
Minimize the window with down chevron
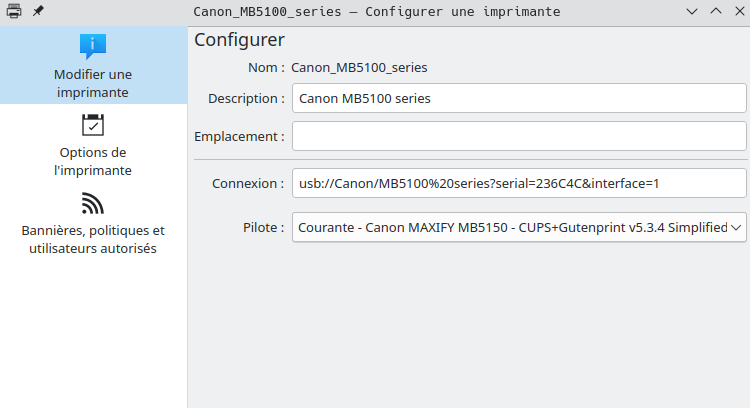coord(692,11)
